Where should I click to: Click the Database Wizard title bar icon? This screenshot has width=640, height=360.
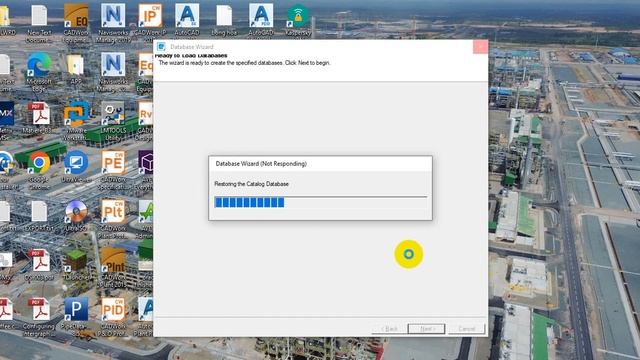coord(161,47)
